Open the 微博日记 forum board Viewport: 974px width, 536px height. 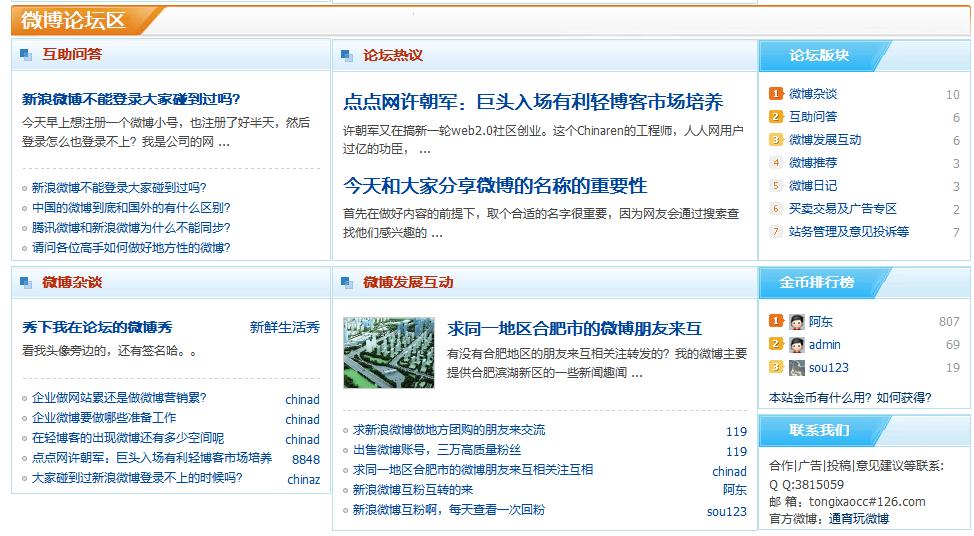(x=813, y=186)
